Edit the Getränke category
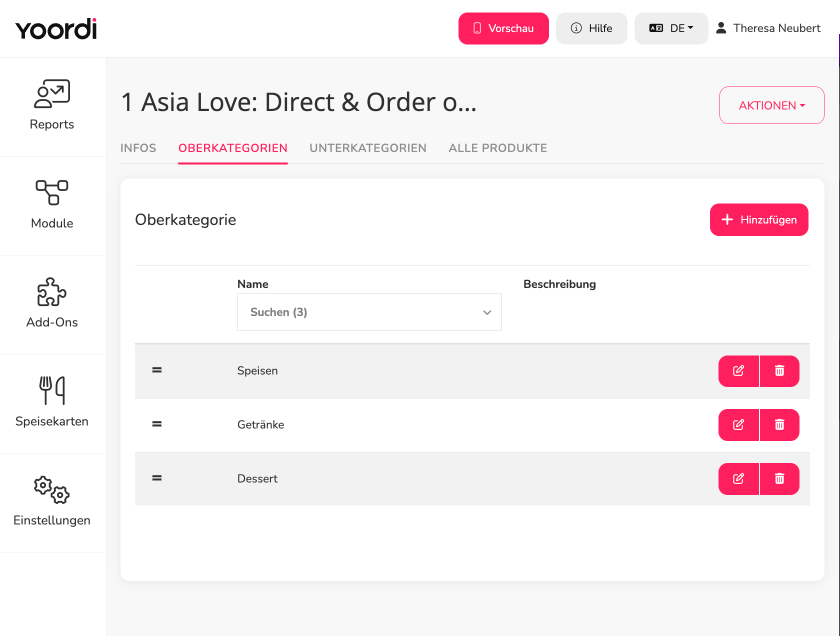Viewport: 840px width, 636px height. (x=738, y=425)
